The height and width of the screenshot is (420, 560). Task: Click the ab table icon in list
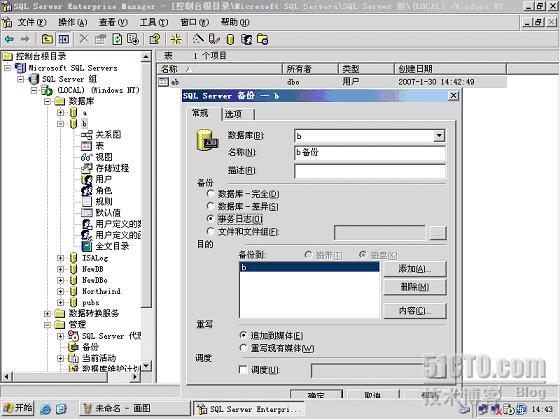pyautogui.click(x=163, y=82)
